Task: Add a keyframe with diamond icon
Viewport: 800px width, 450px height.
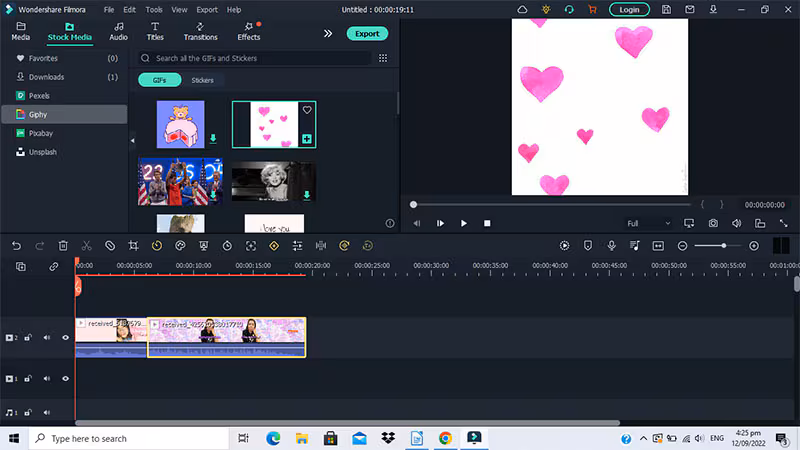Action: (x=274, y=246)
